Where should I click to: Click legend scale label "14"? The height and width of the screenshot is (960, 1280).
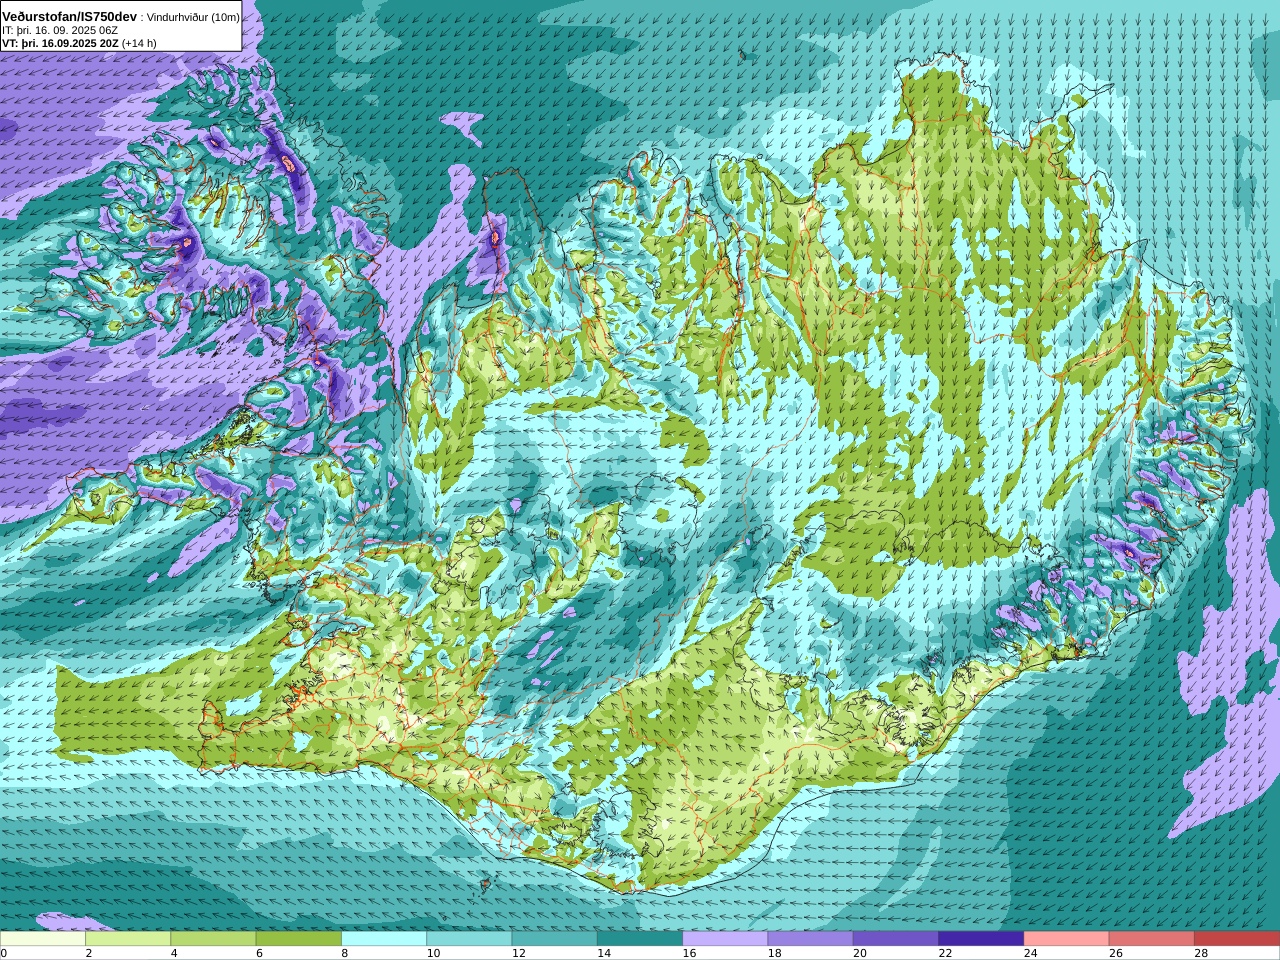click(x=603, y=953)
